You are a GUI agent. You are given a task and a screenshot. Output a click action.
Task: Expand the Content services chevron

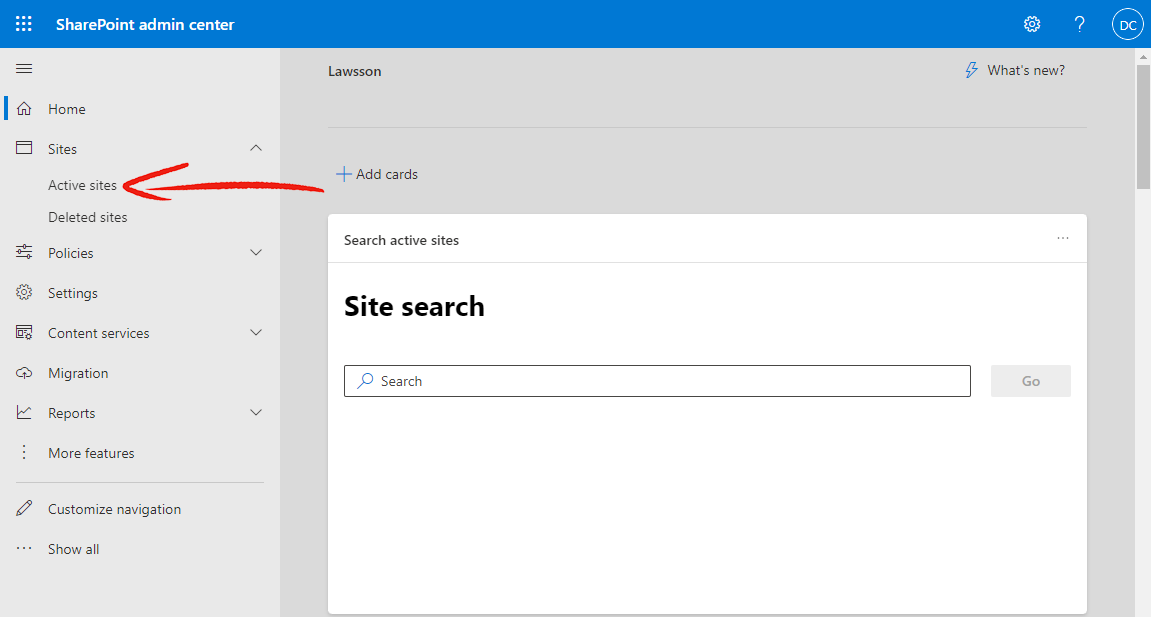pos(255,332)
